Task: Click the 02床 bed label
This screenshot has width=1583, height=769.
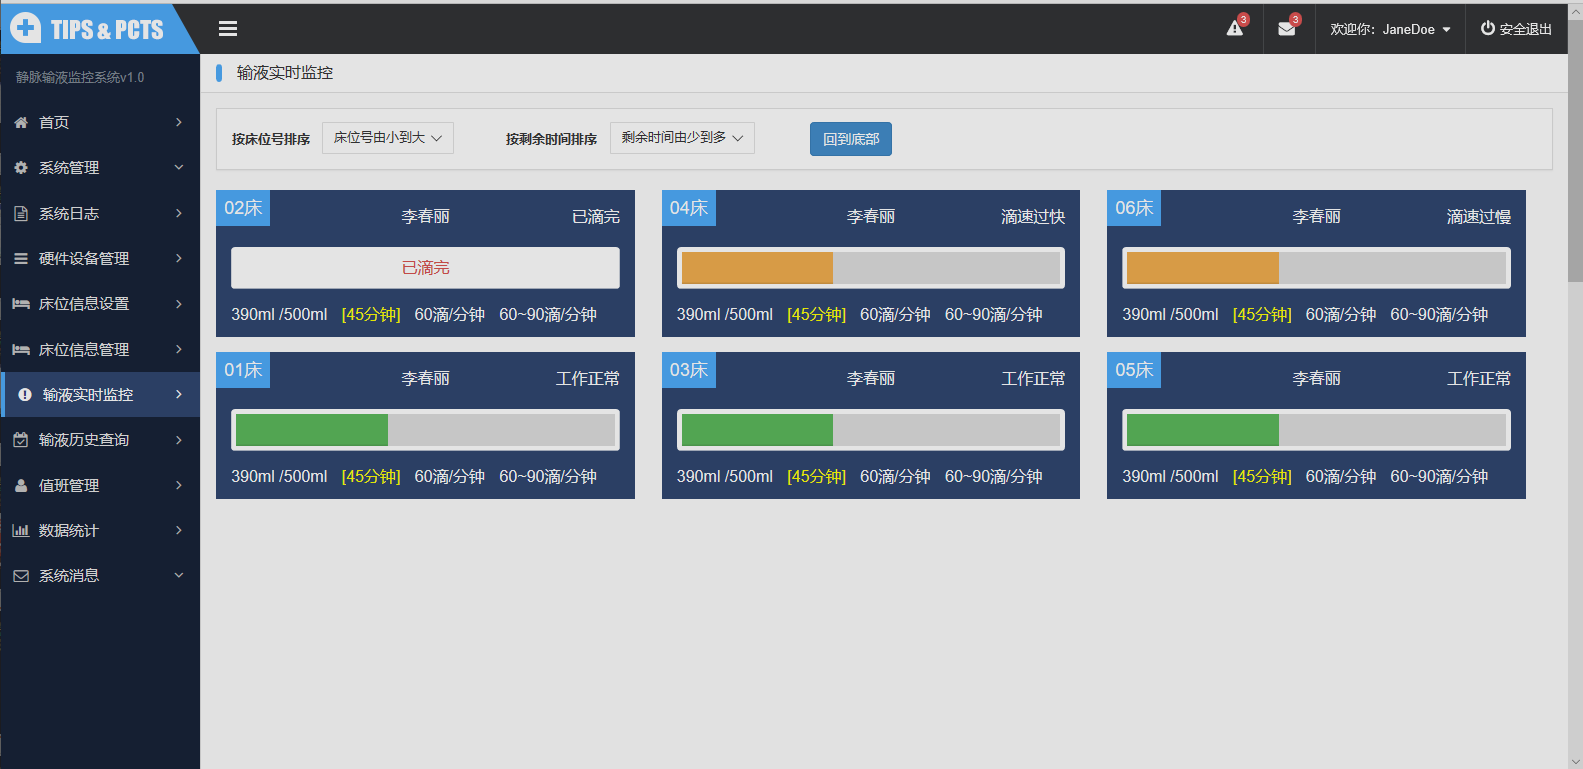Action: click(x=243, y=208)
